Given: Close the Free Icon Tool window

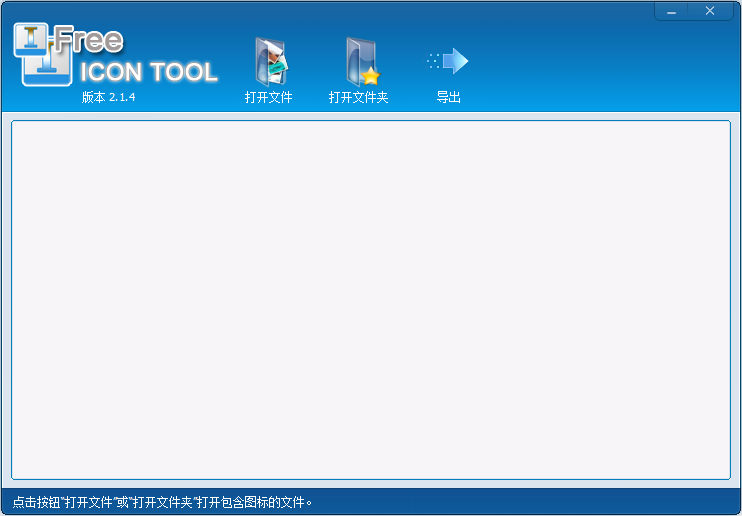Looking at the screenshot, I should pyautogui.click(x=710, y=11).
